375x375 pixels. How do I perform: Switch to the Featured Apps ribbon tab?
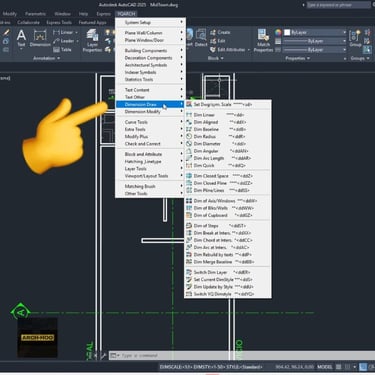[92, 22]
